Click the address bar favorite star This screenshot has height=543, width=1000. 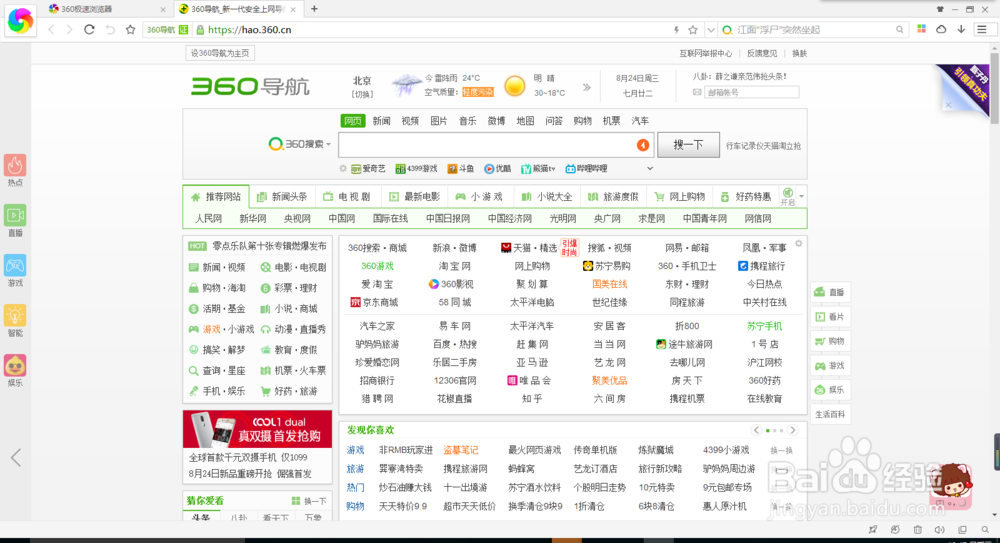(x=693, y=29)
